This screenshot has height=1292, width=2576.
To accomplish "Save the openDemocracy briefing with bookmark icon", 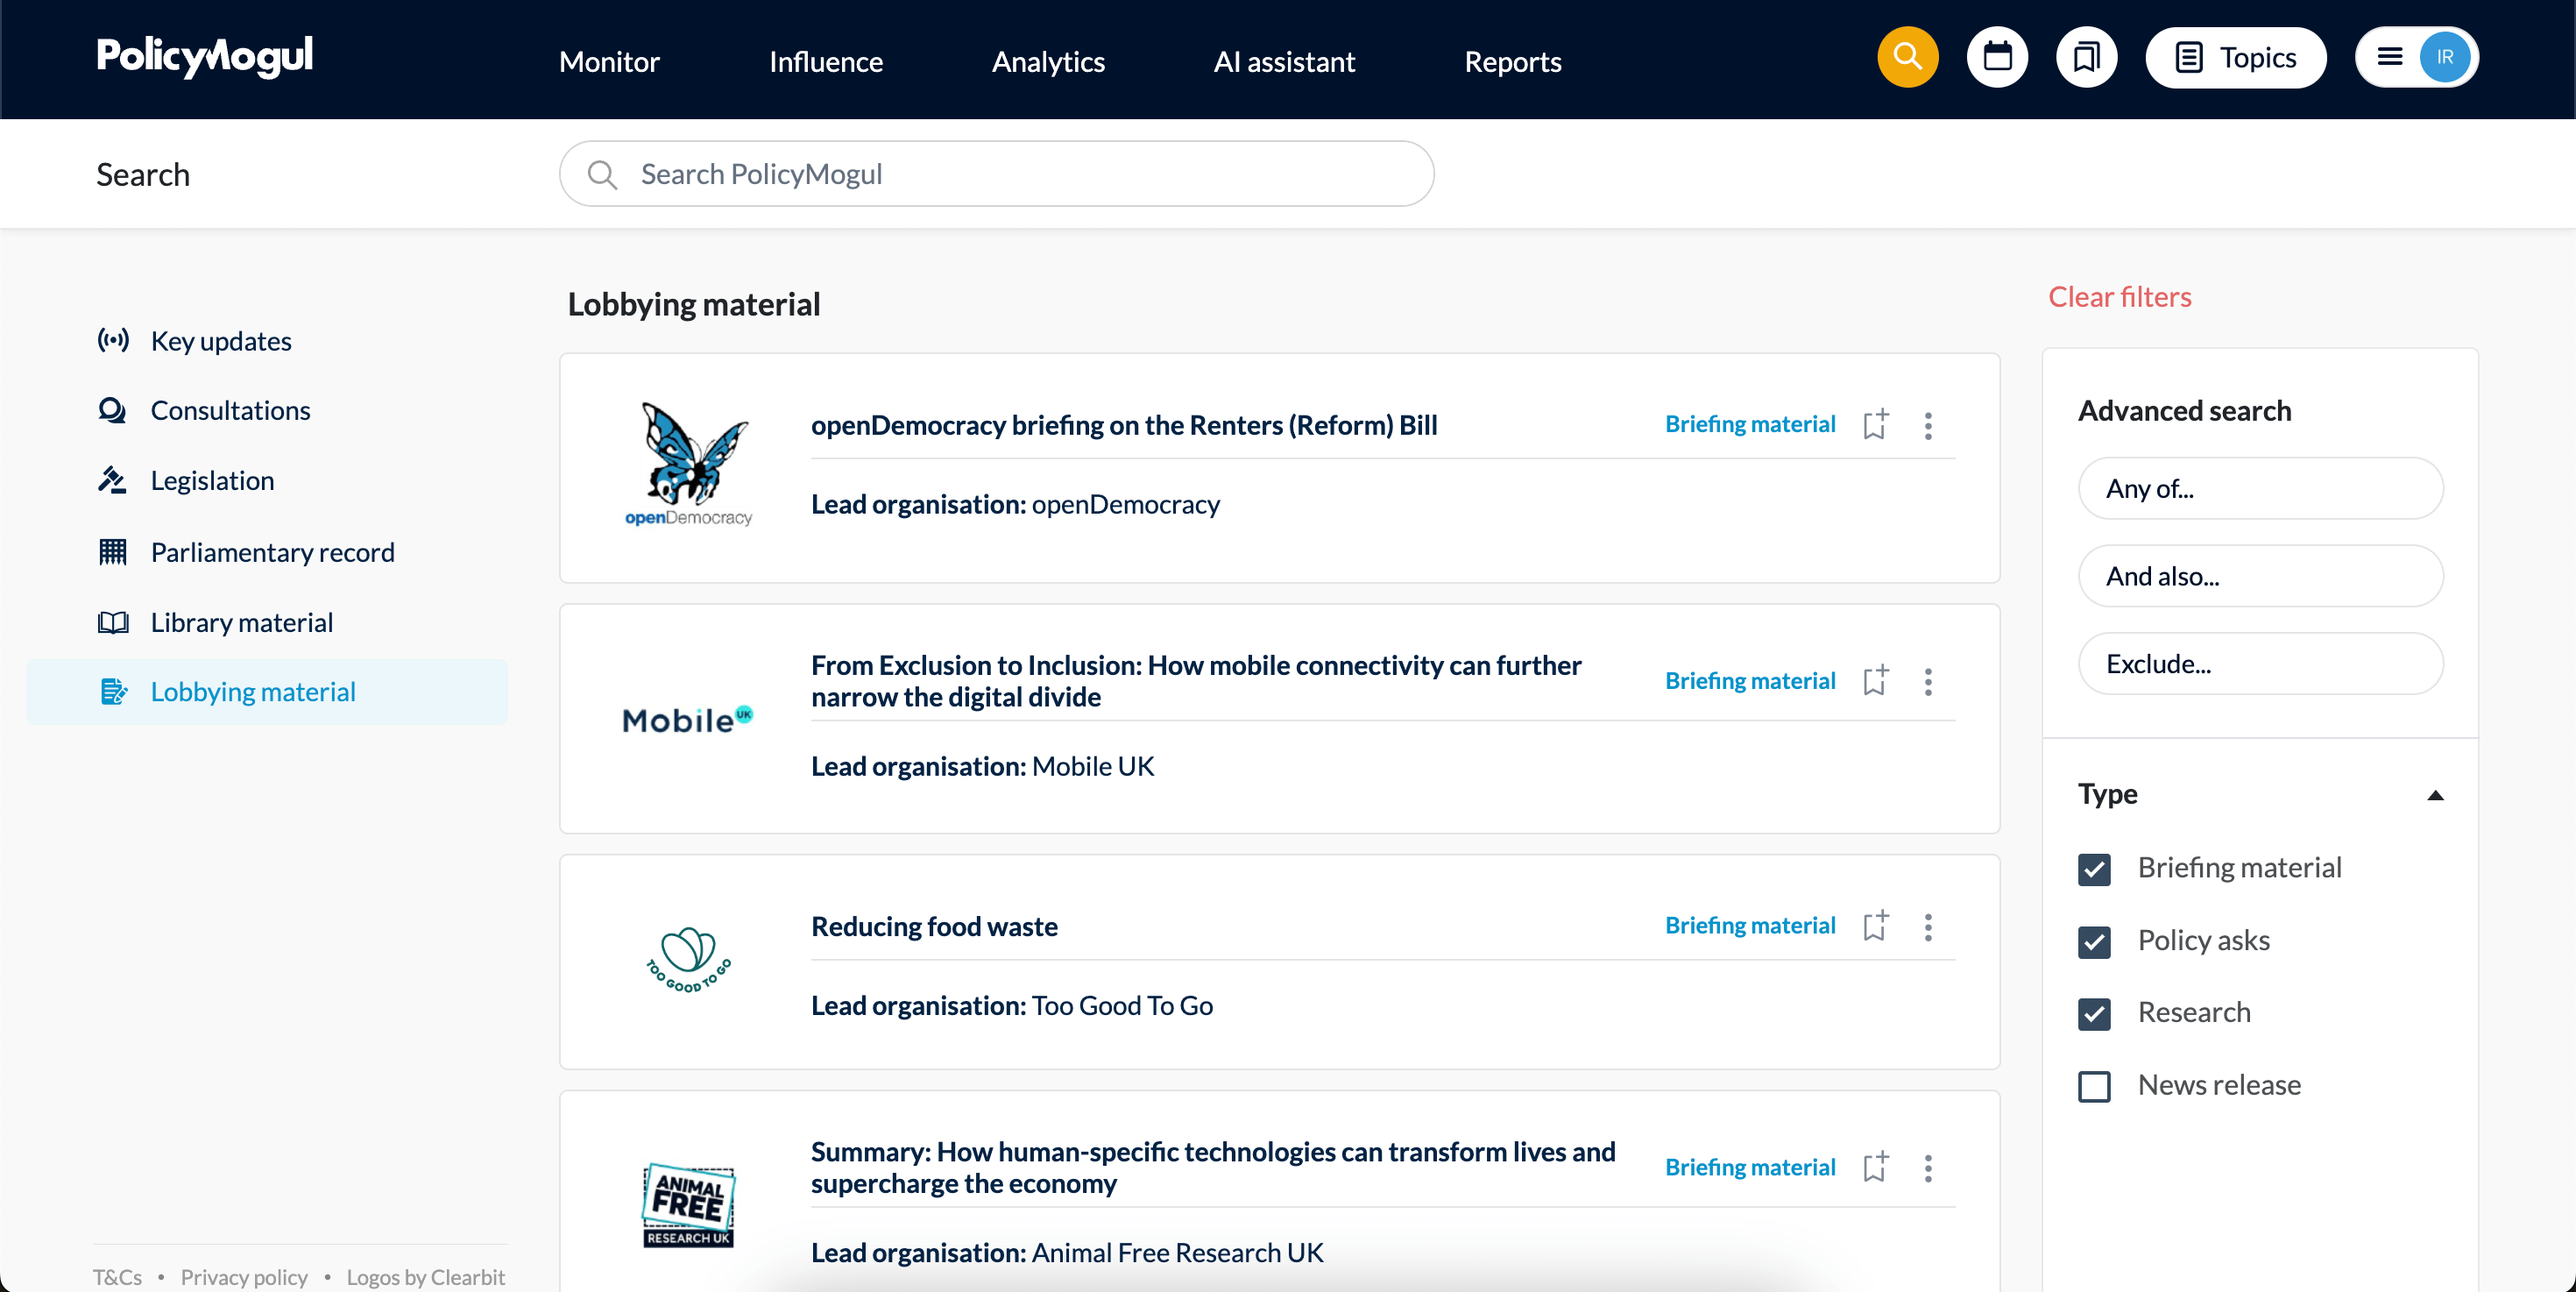I will tap(1875, 425).
